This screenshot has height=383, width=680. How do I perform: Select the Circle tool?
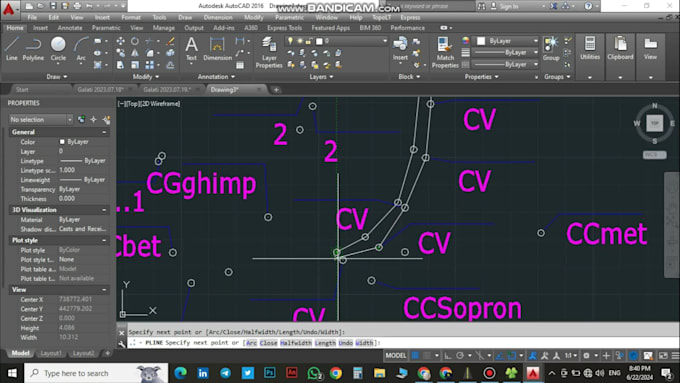pos(58,48)
